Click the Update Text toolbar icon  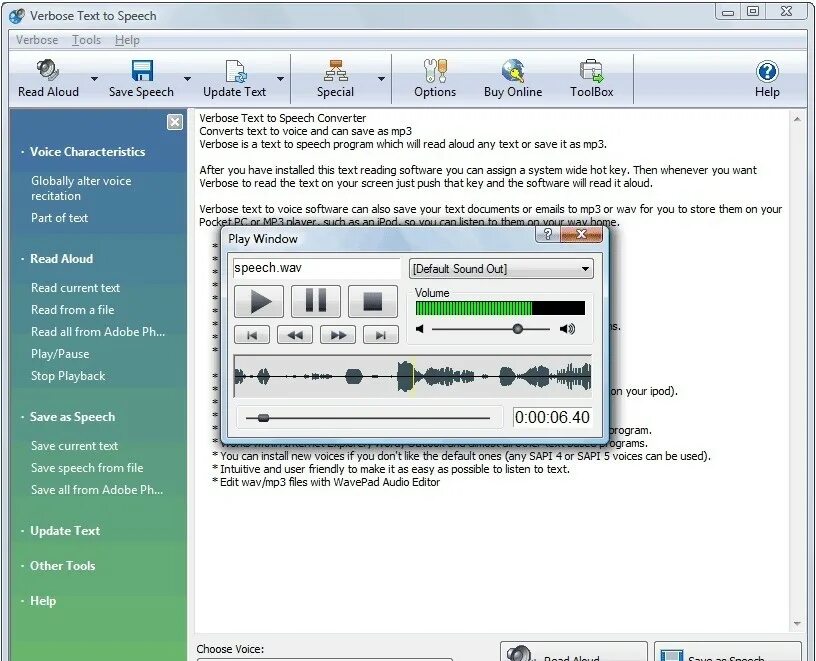pyautogui.click(x=235, y=71)
